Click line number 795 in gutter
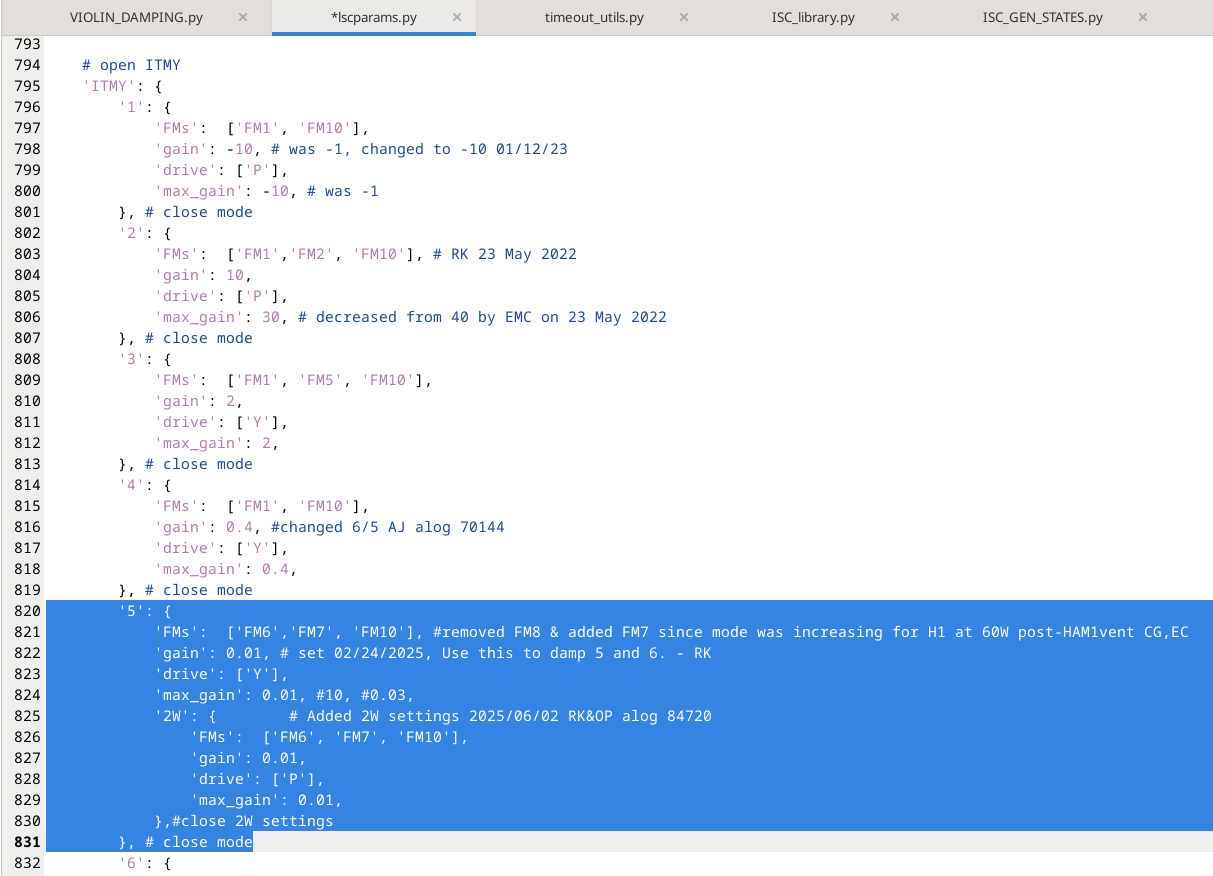Viewport: 1213px width, 876px height. click(27, 86)
